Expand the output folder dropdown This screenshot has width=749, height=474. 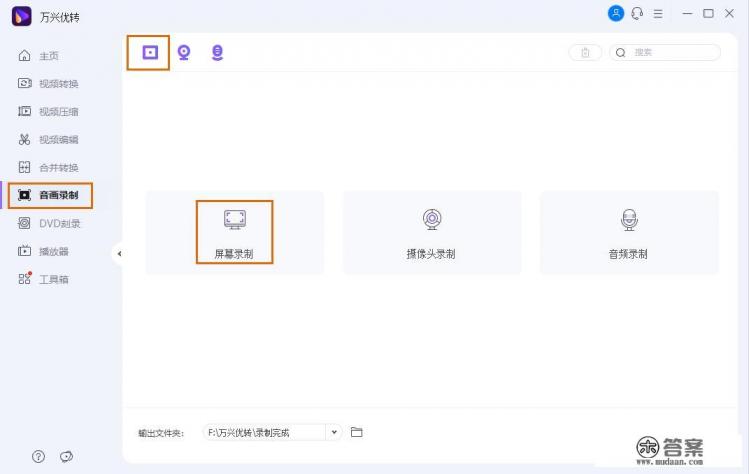coord(334,432)
